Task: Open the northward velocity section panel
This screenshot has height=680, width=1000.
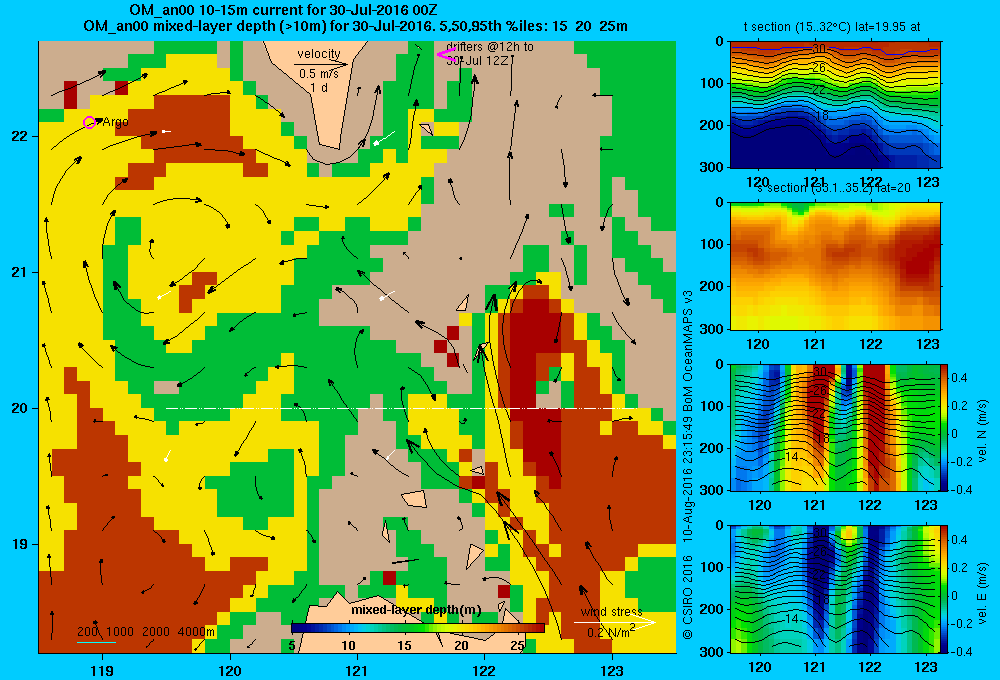Action: coord(835,427)
